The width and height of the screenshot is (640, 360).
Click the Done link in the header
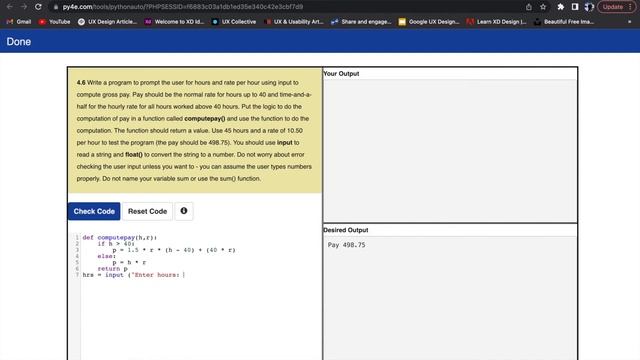(18, 42)
